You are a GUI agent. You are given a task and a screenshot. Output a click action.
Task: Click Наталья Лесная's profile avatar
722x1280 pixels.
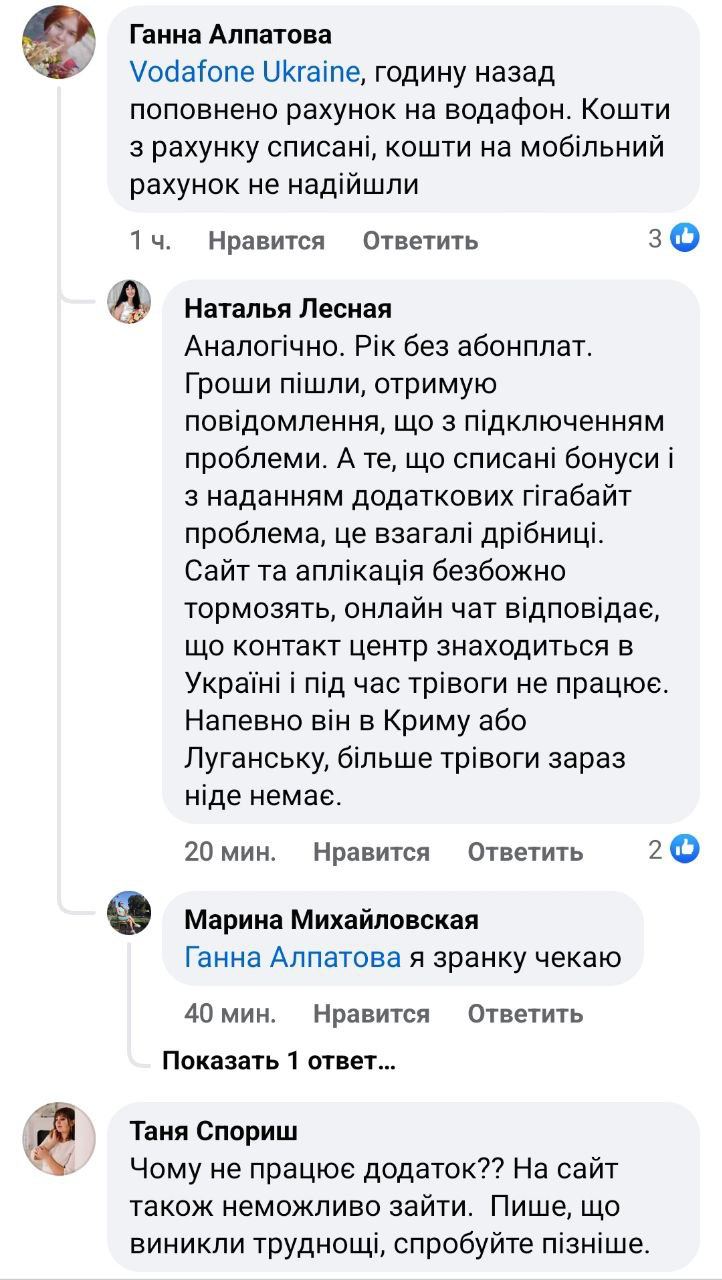coord(130,302)
